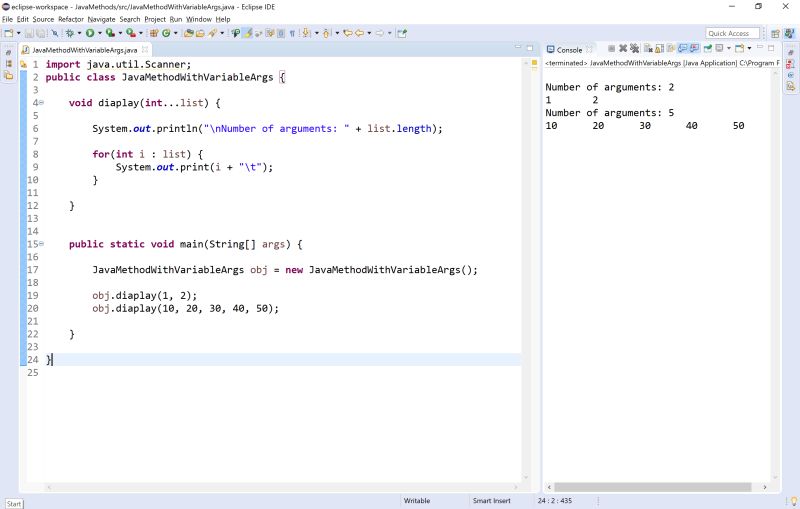This screenshot has width=800, height=509.
Task: Collapse main method fold at line 15
Action: (x=41, y=244)
